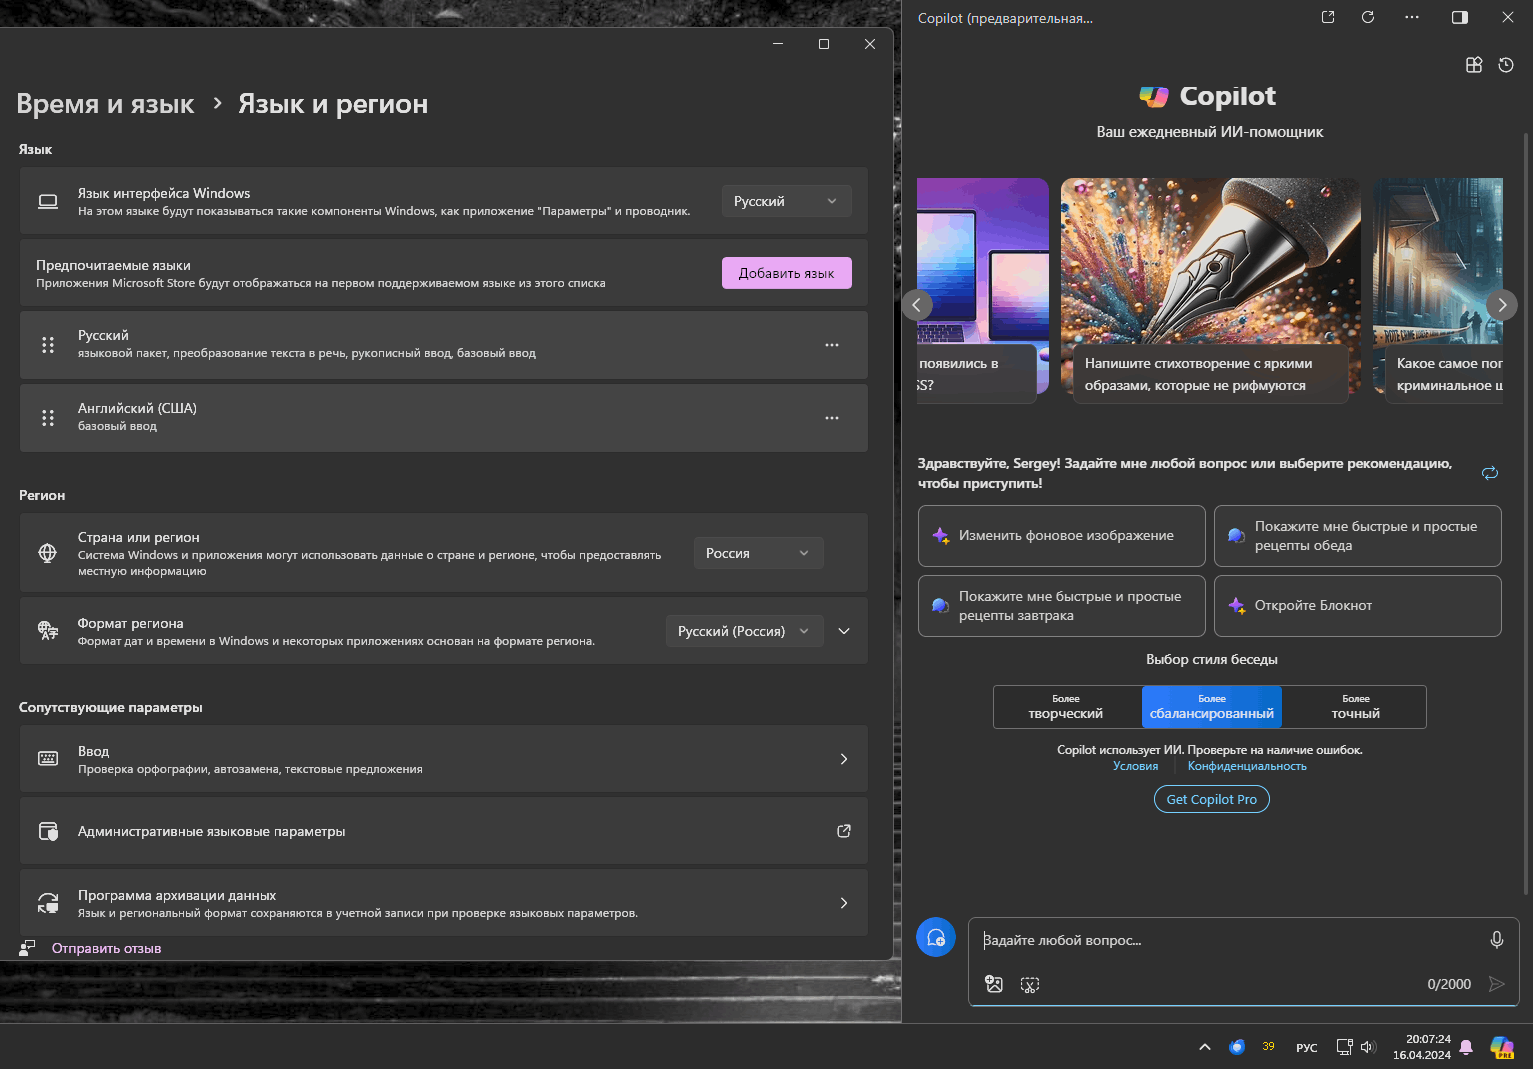
Task: Refresh the Copilot panel
Action: point(1368,17)
